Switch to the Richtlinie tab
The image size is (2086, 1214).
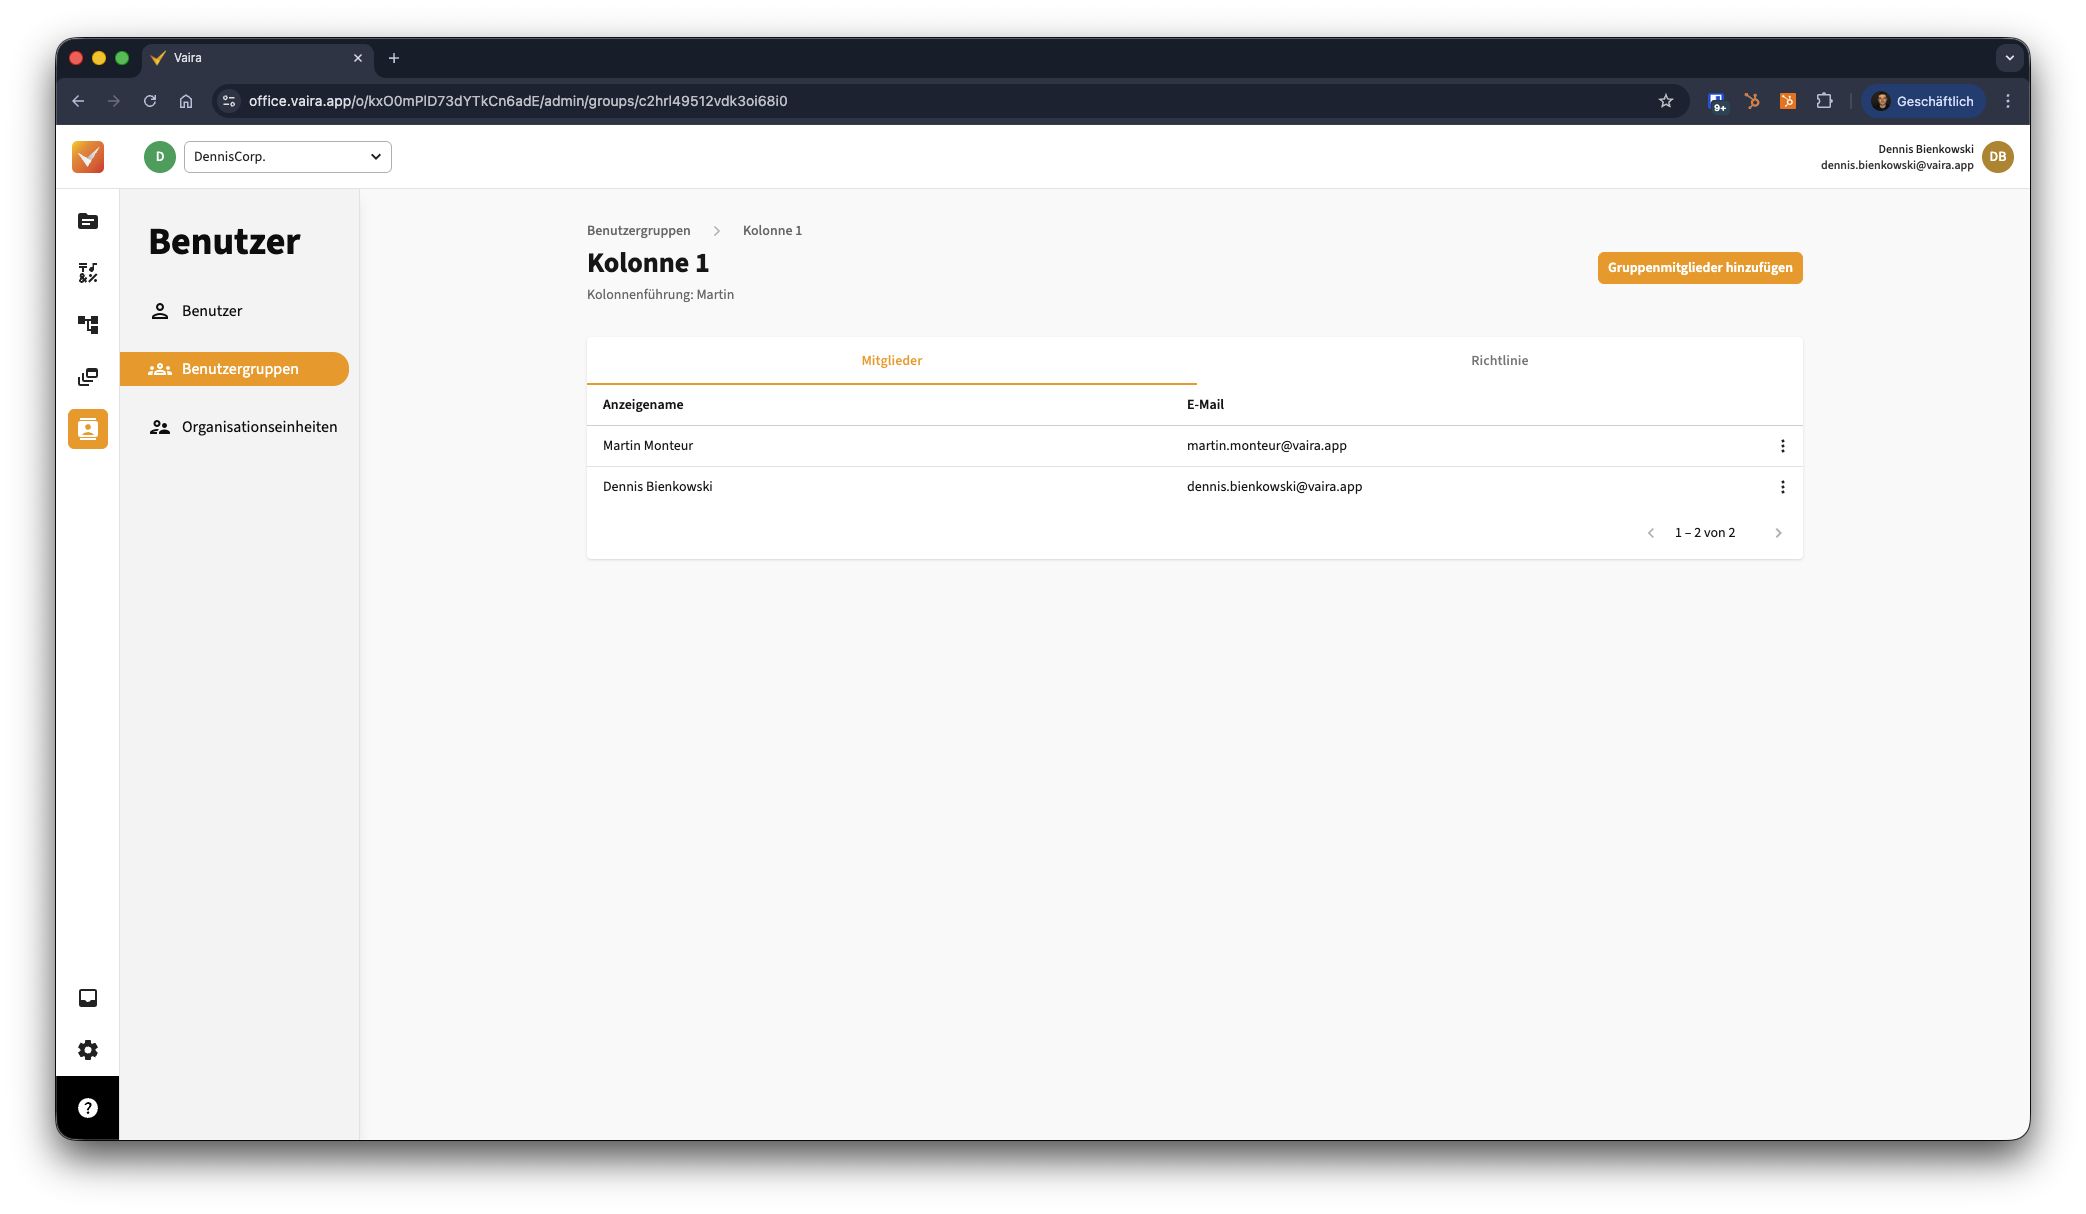pos(1499,361)
